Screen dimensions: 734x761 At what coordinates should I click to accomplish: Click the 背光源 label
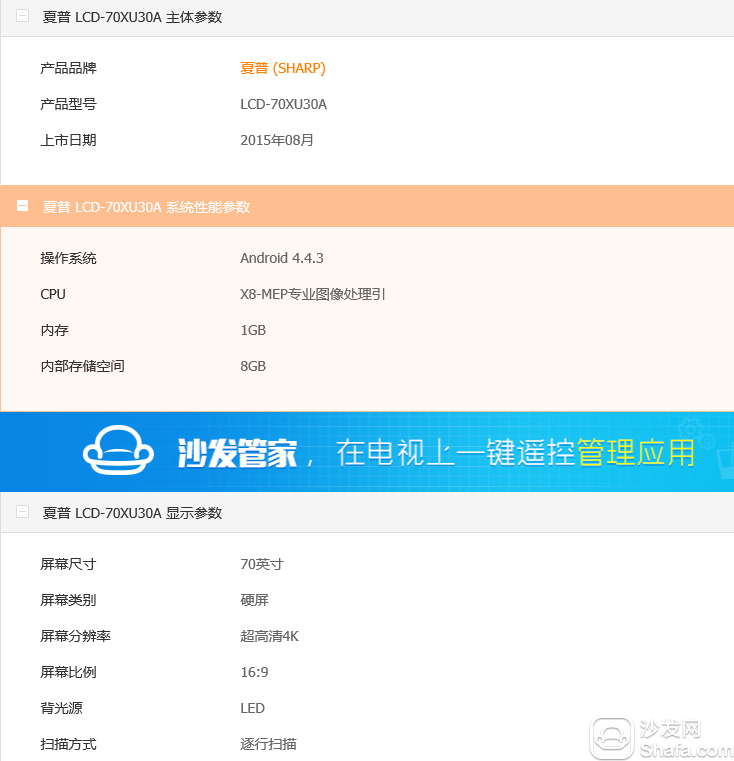coord(61,708)
